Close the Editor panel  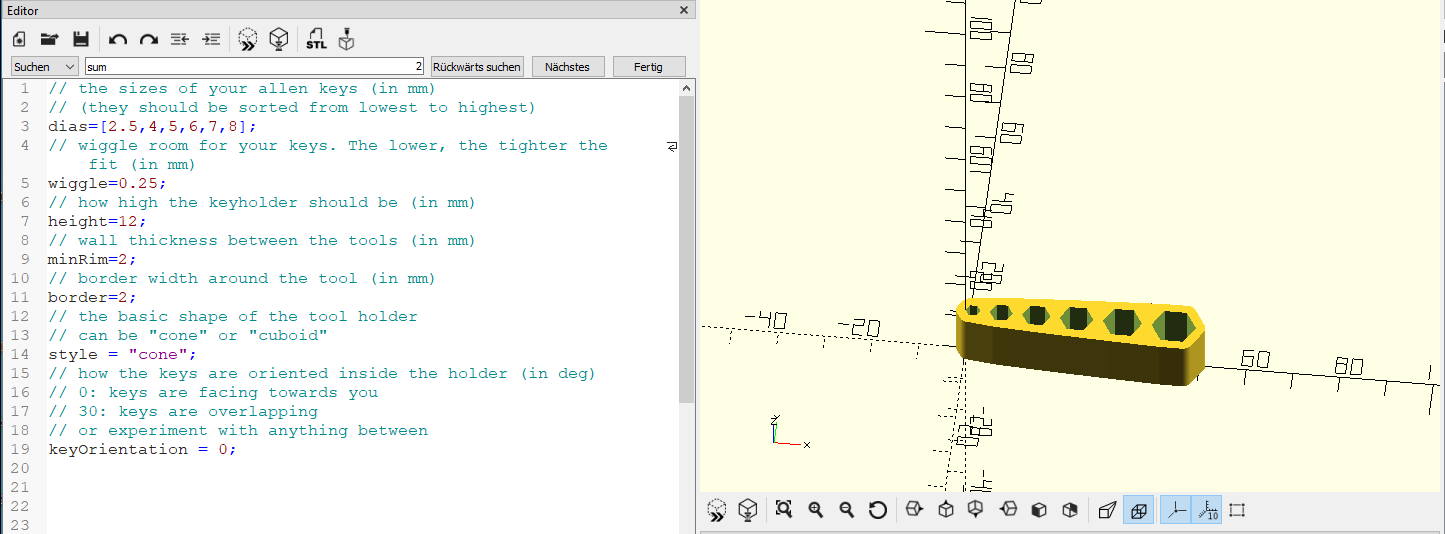click(x=684, y=10)
